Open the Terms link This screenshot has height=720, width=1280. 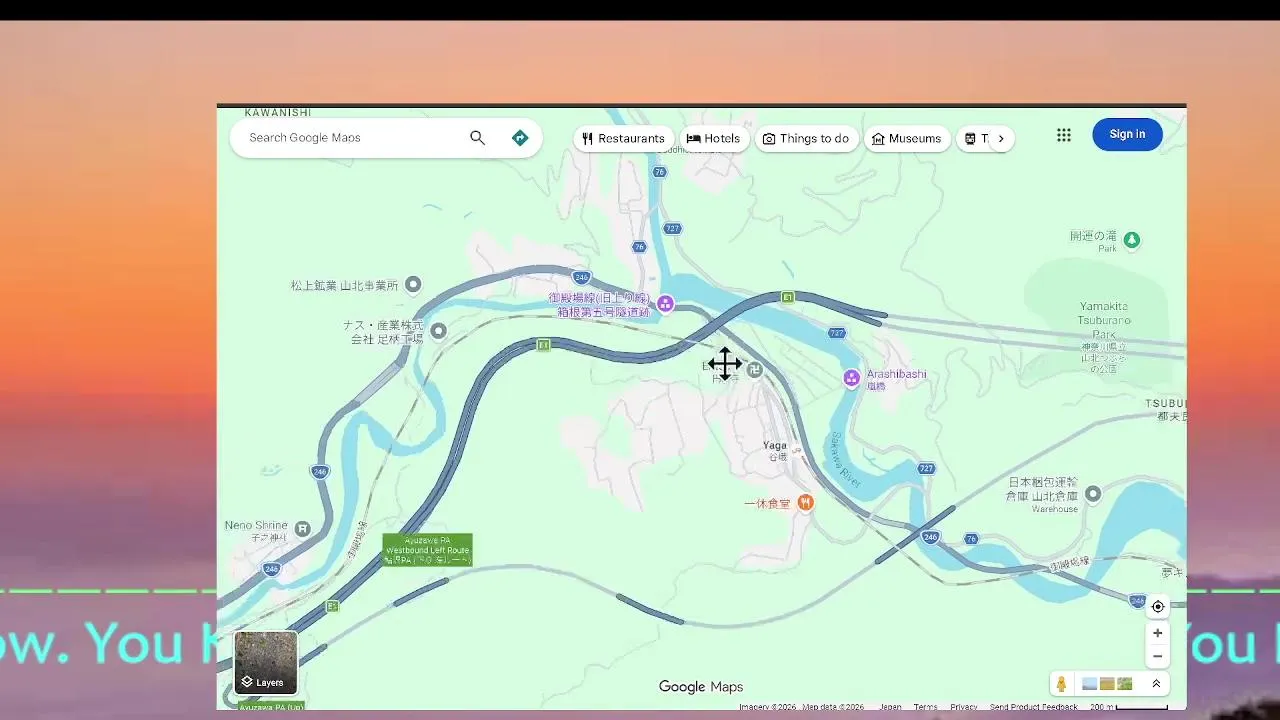925,707
